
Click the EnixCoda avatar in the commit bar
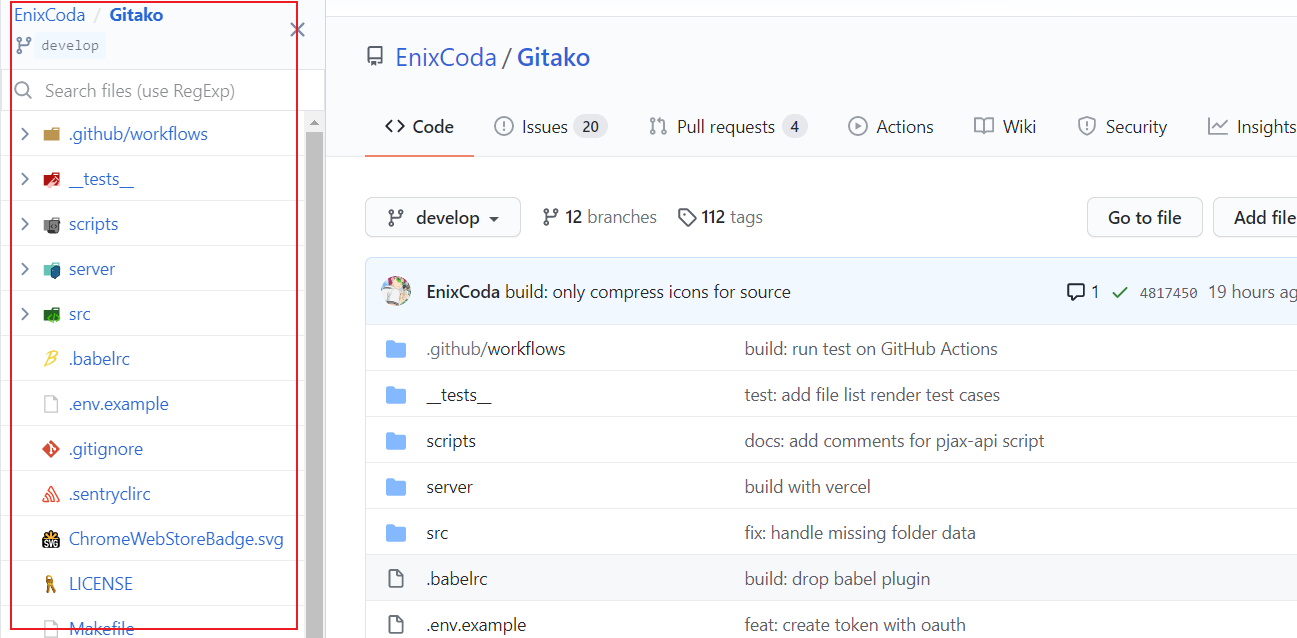point(397,291)
